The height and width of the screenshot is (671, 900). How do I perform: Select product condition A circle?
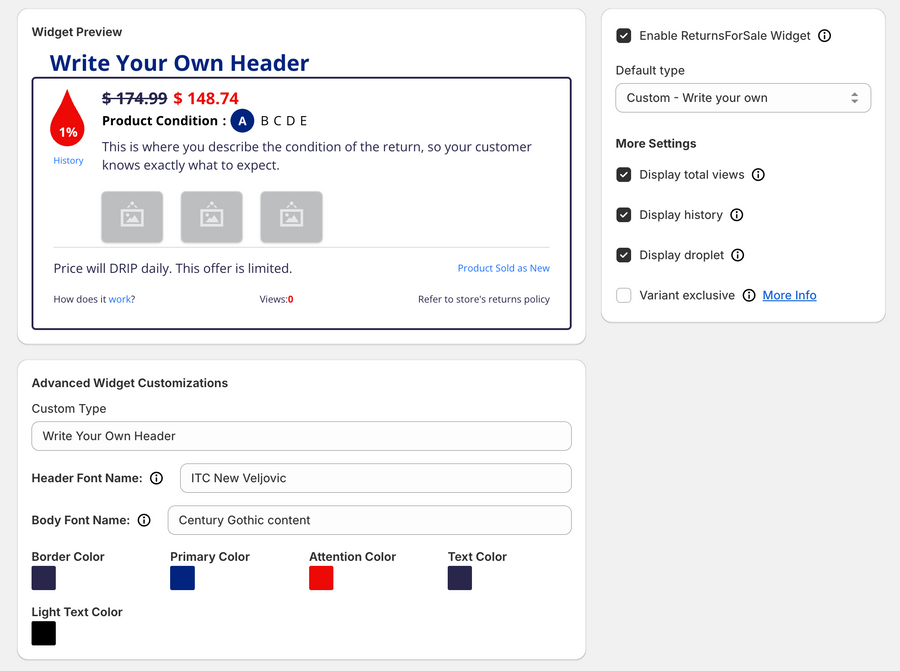click(242, 121)
